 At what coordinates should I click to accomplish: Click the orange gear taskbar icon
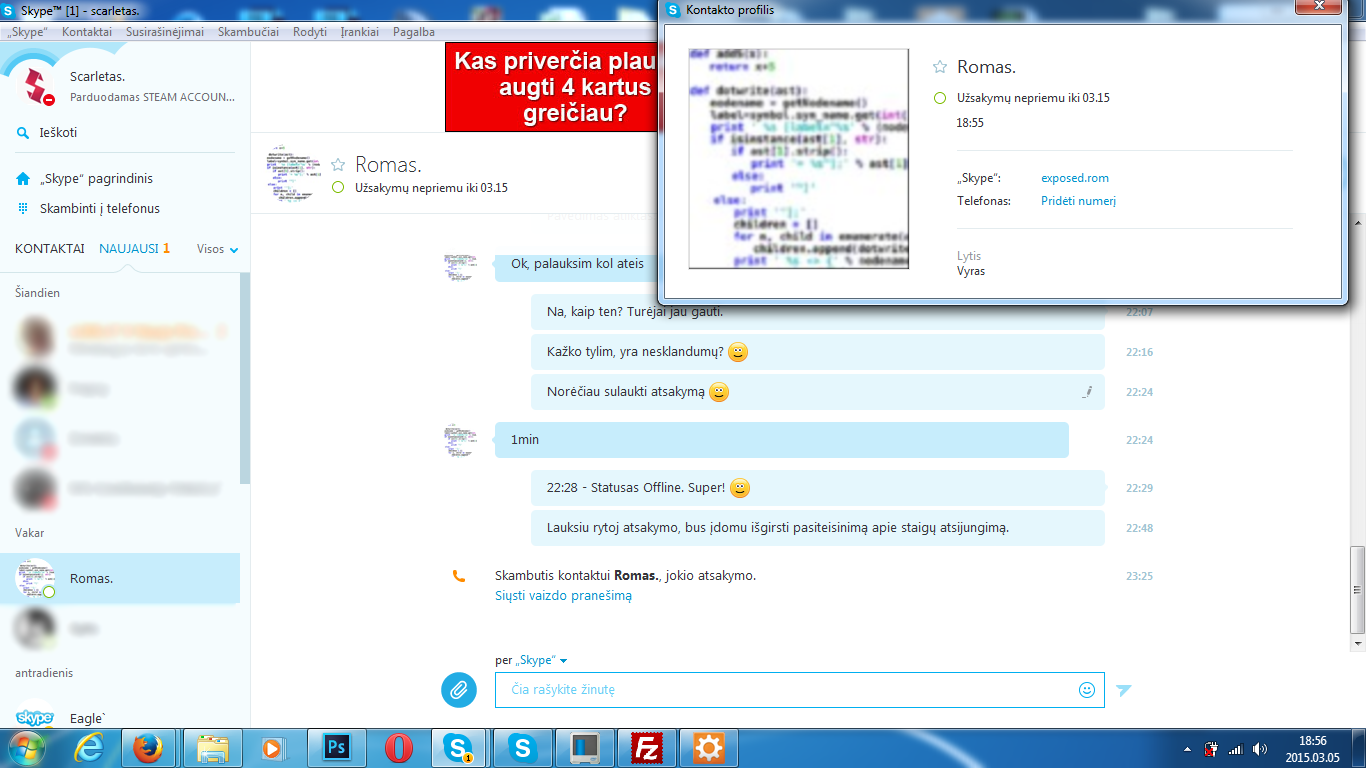click(709, 748)
